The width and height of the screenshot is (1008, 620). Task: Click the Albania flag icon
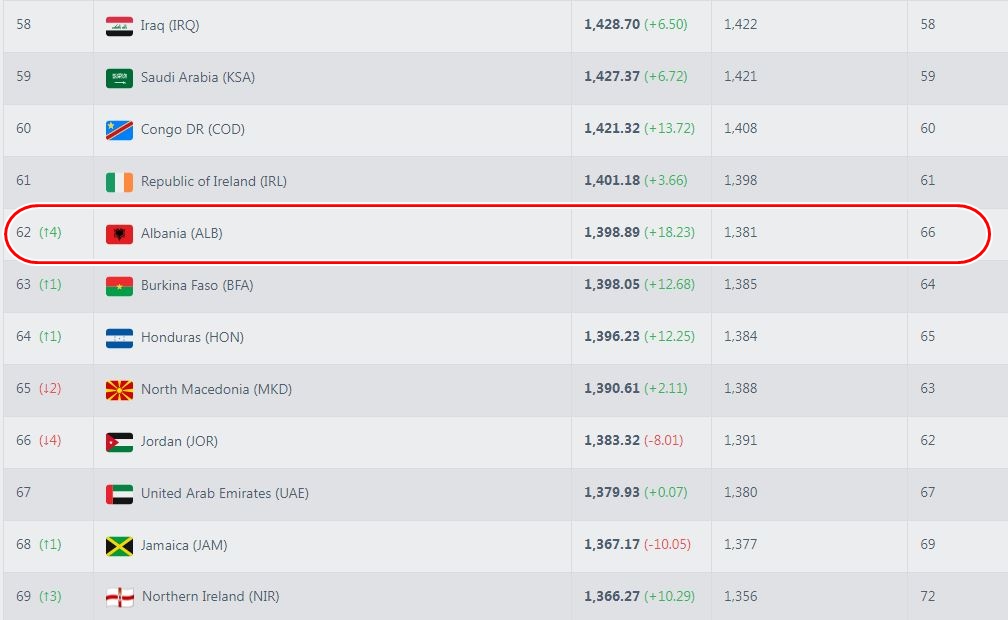click(119, 234)
